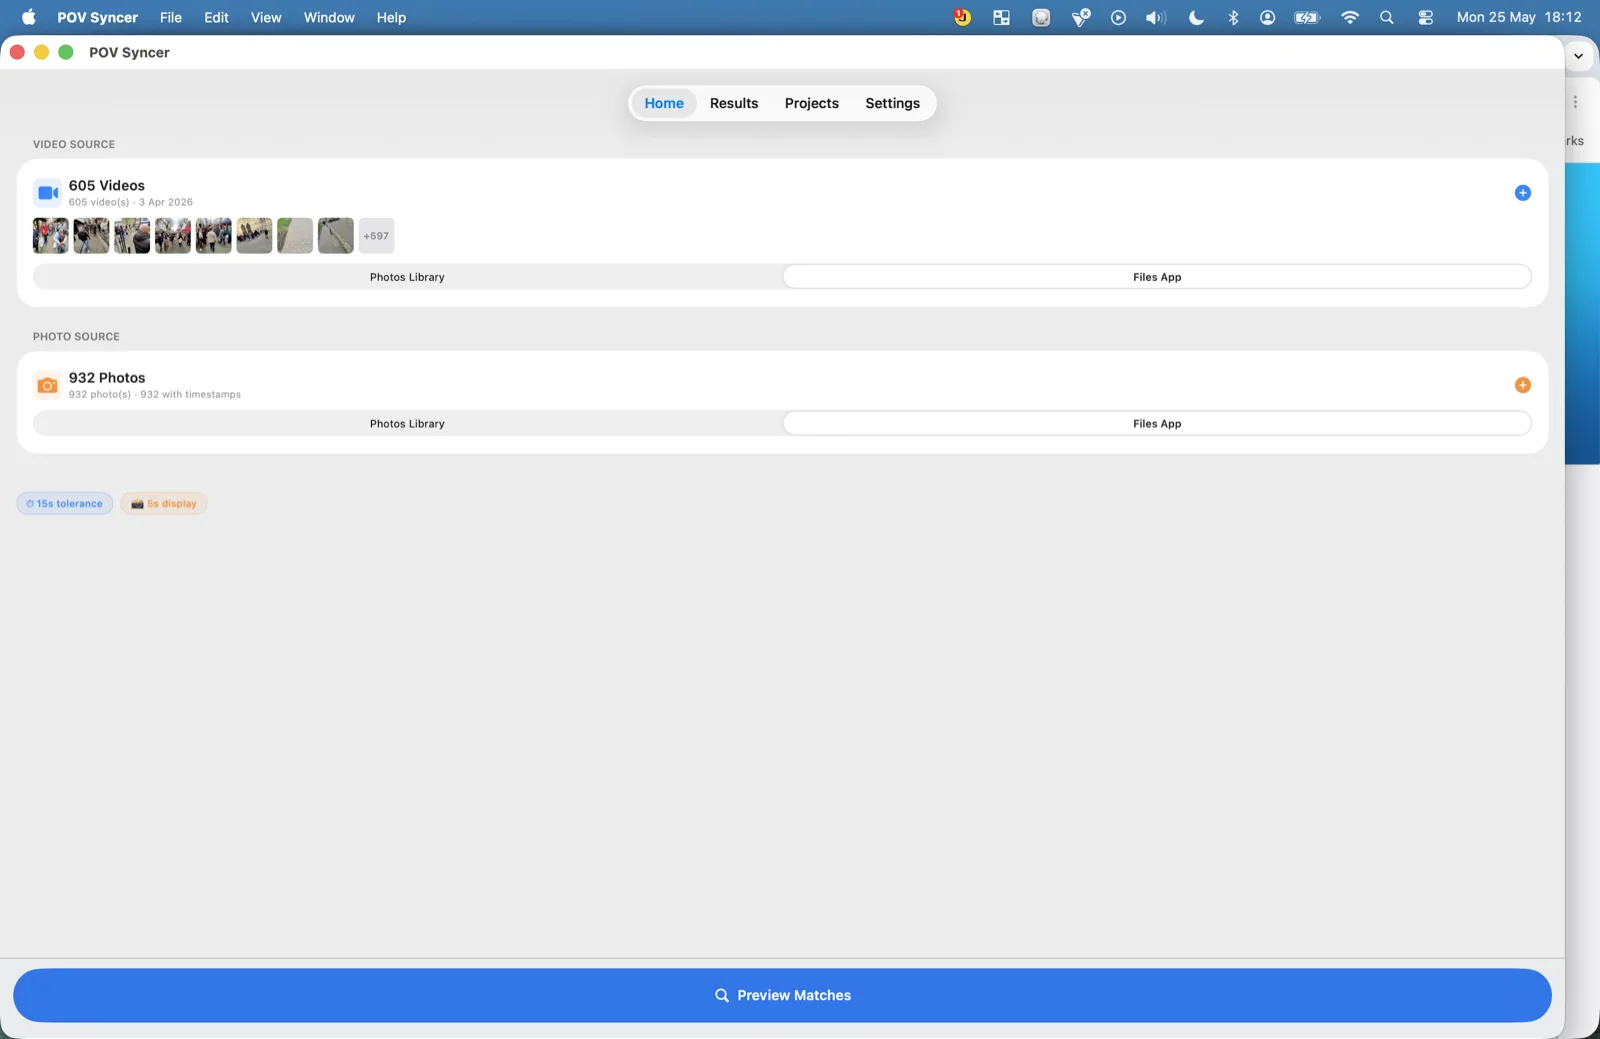Open the +597 more videos tile
Viewport: 1600px width, 1039px height.
(x=376, y=236)
